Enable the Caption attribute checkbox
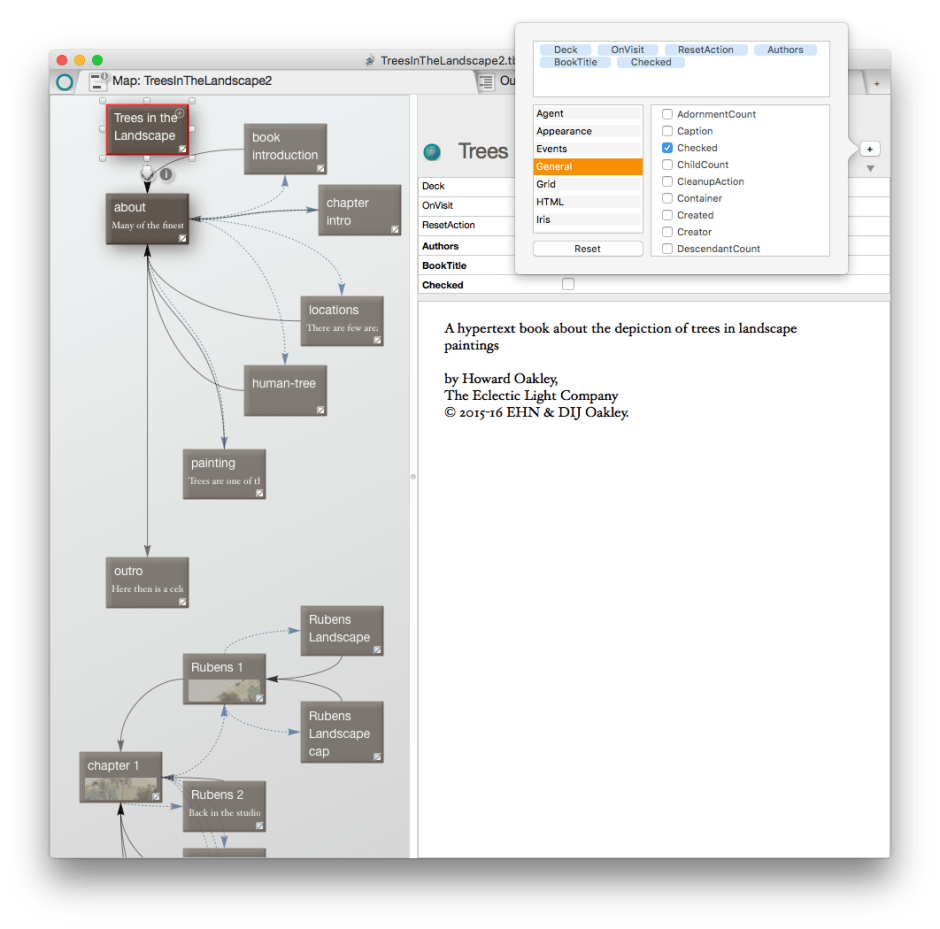The width and height of the screenshot is (940, 929). (667, 131)
